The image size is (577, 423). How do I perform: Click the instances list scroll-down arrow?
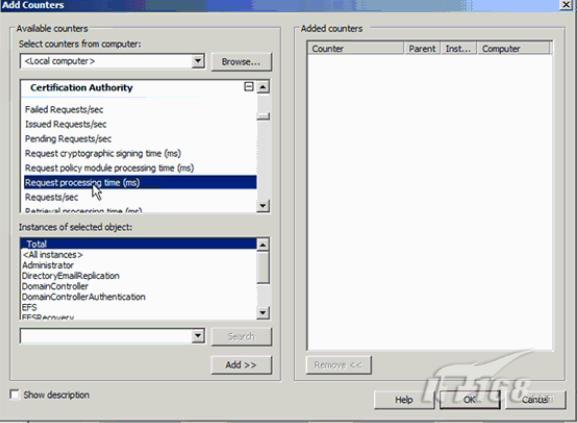[263, 313]
